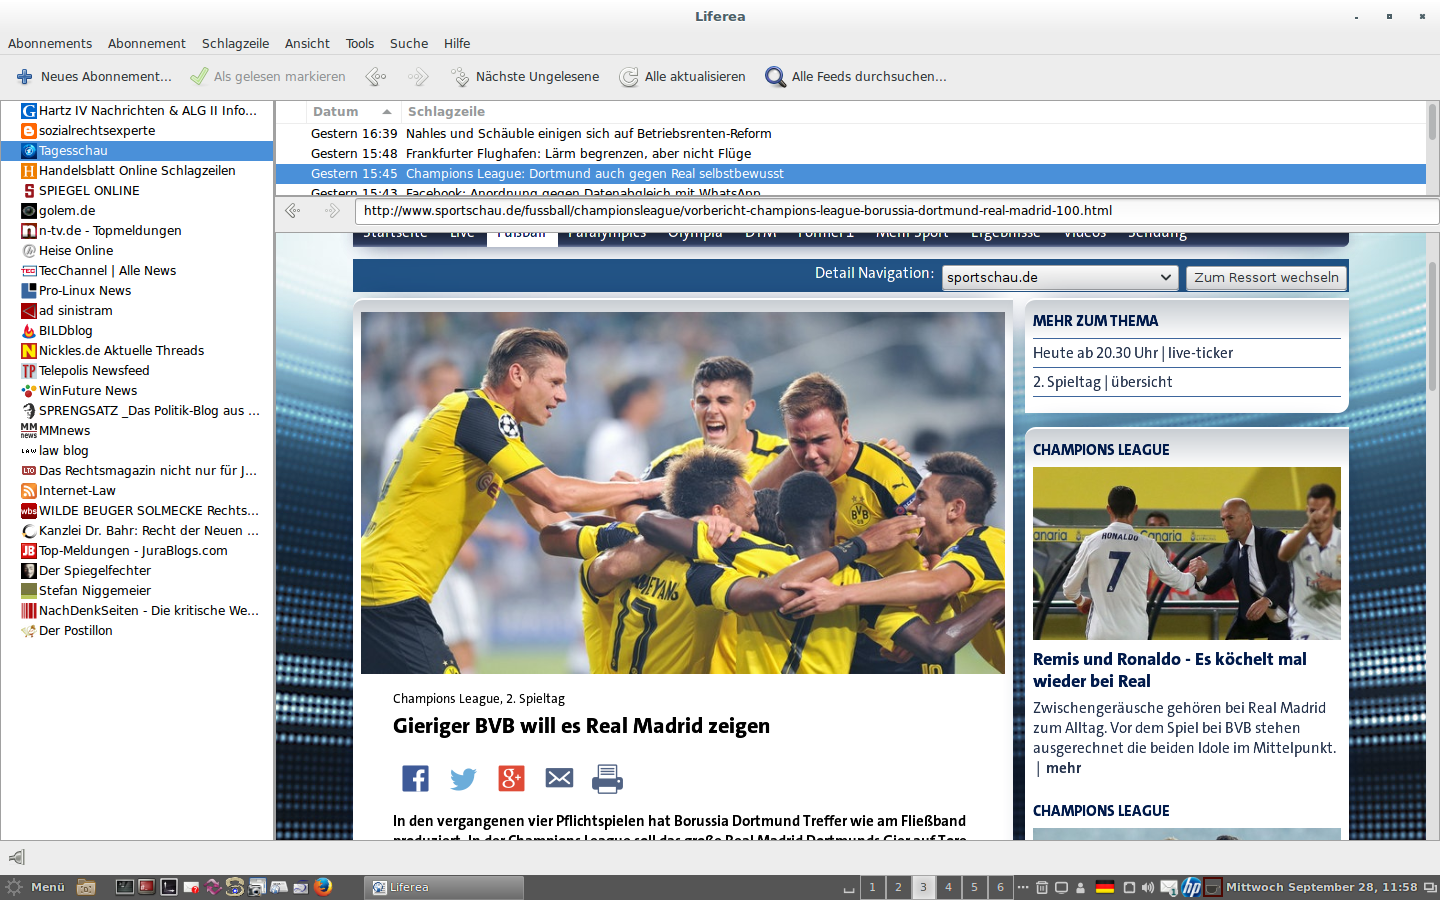This screenshot has height=900, width=1440.
Task: Share article on Google Plus
Action: click(x=511, y=778)
